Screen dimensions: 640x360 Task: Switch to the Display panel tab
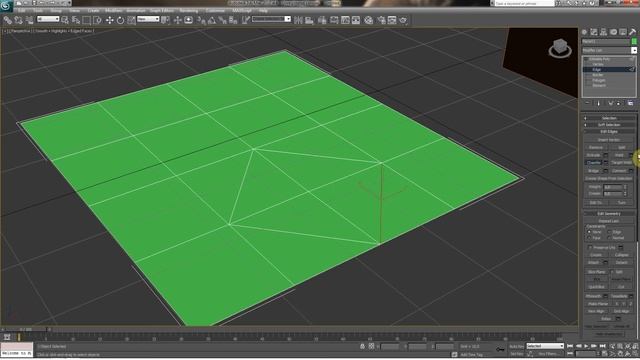[623, 32]
